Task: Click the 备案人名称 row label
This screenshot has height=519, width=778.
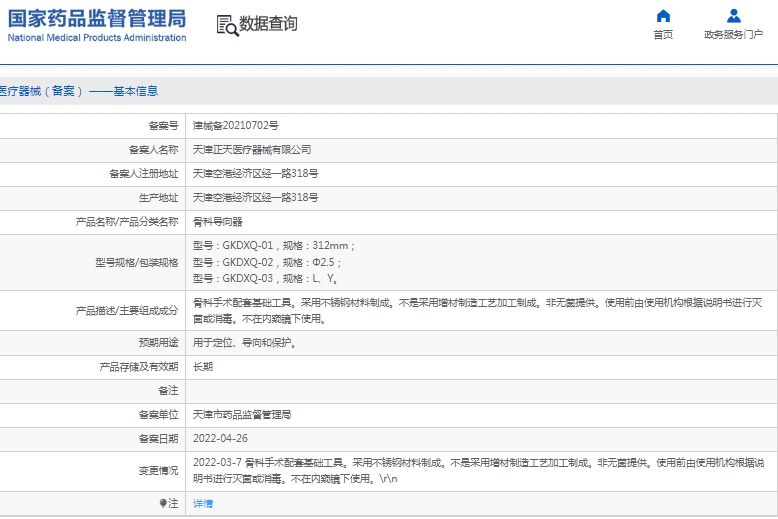Action: (153, 149)
